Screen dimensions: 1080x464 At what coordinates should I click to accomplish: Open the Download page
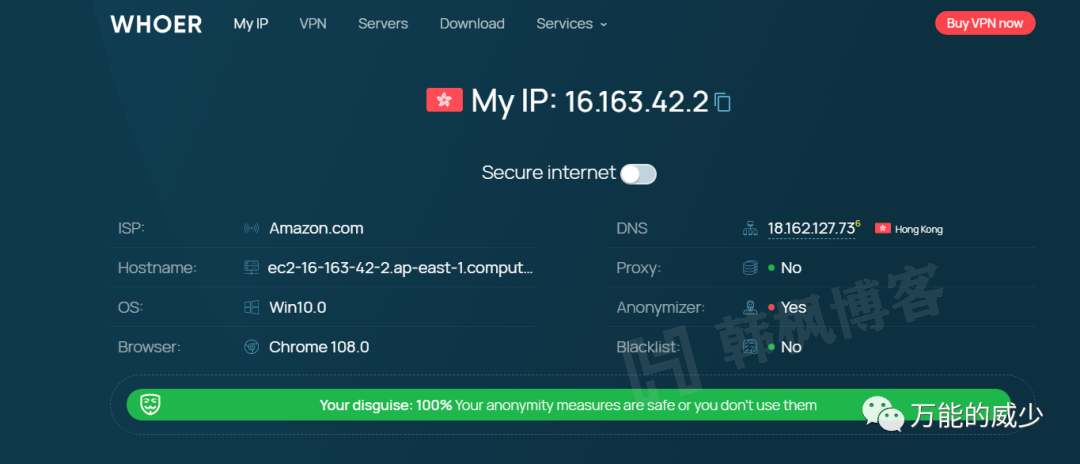tap(472, 24)
